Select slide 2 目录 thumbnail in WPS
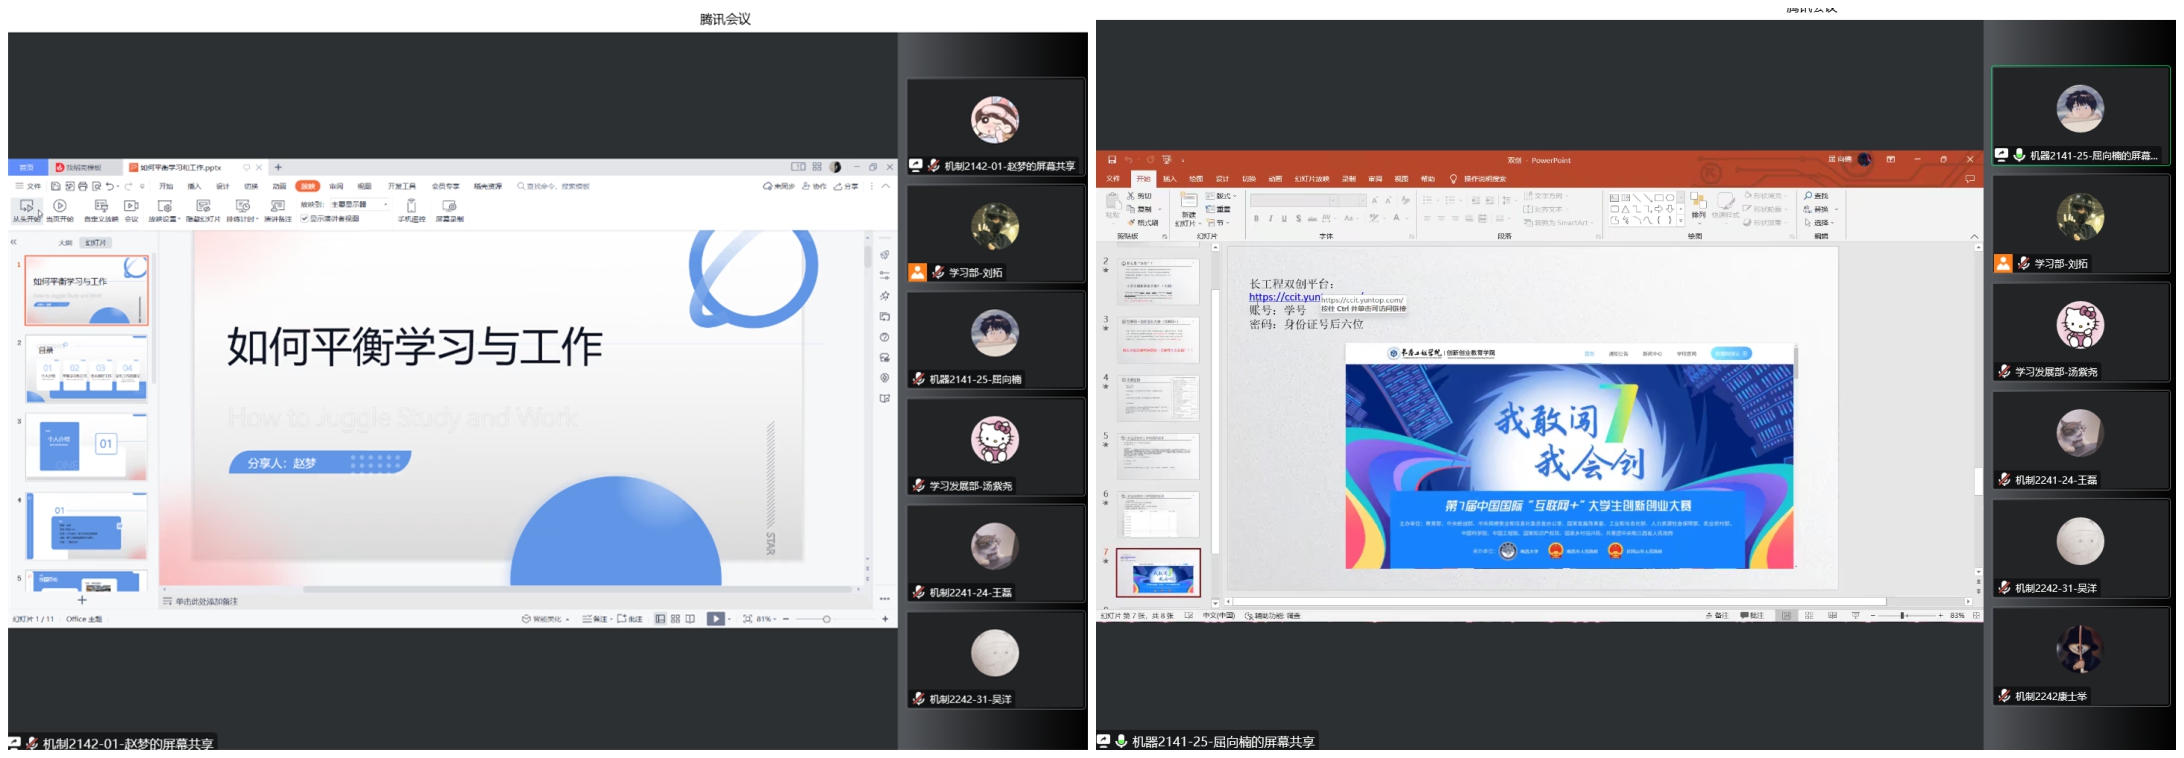Image resolution: width=2184 pixels, height=758 pixels. pos(87,368)
